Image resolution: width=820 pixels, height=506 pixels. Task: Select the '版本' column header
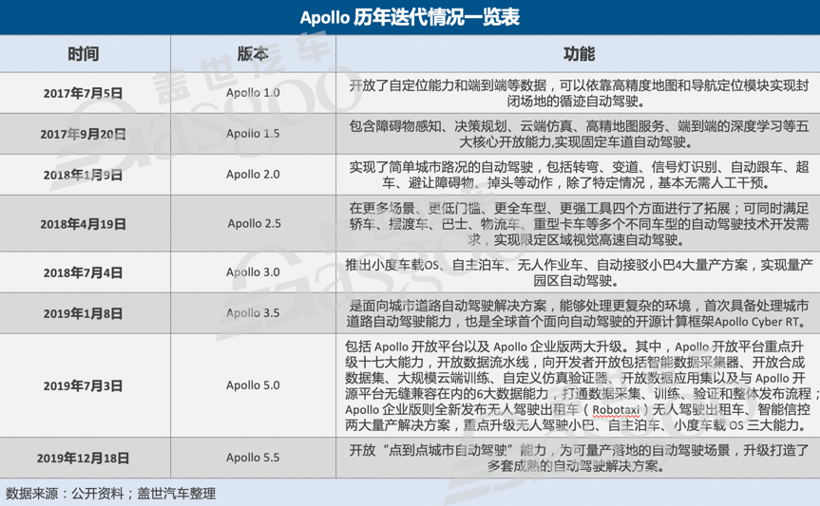pos(253,53)
